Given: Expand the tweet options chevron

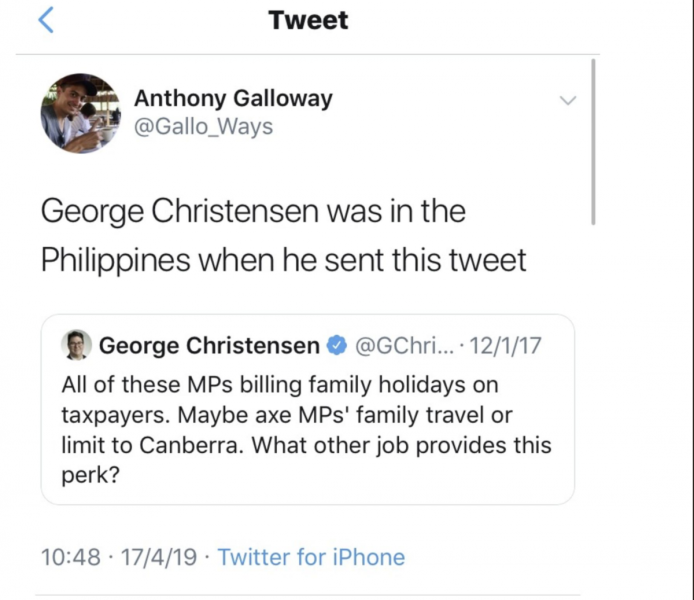Looking at the screenshot, I should [567, 101].
